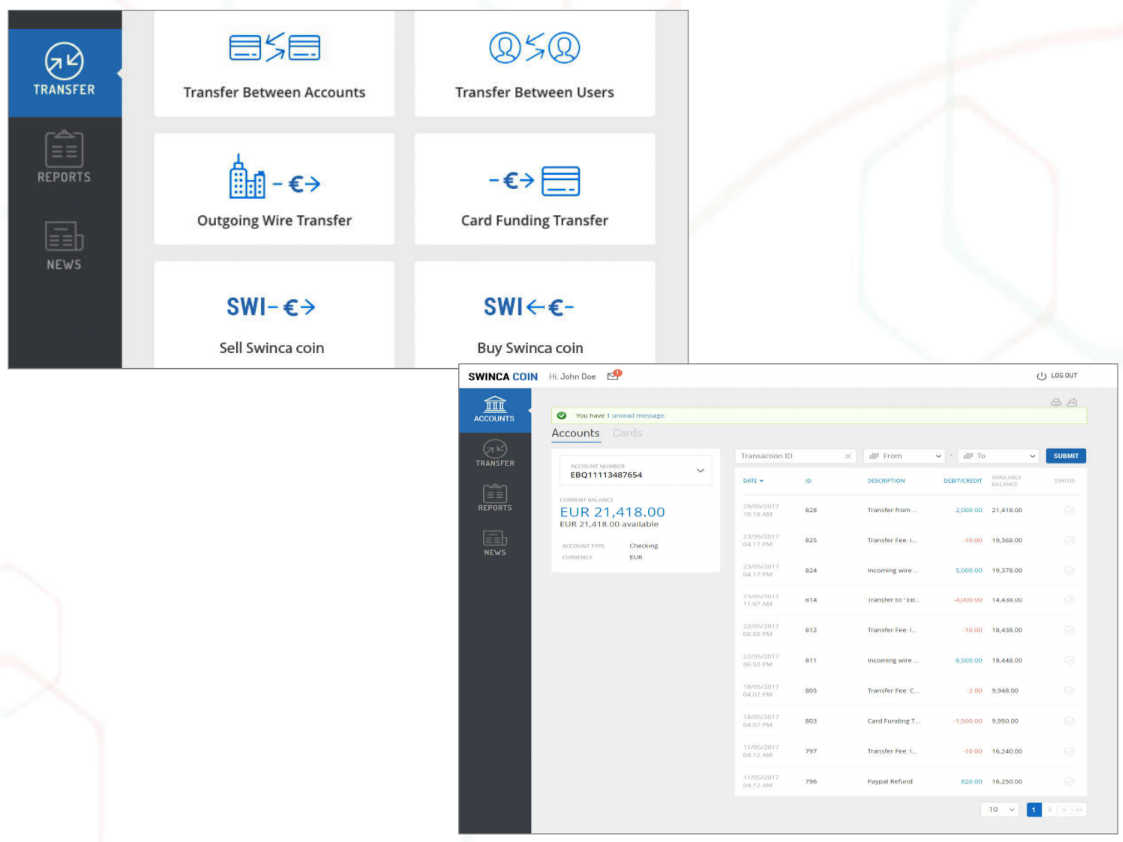Click the status icon for transaction 797
1123x842 pixels.
click(x=1069, y=751)
